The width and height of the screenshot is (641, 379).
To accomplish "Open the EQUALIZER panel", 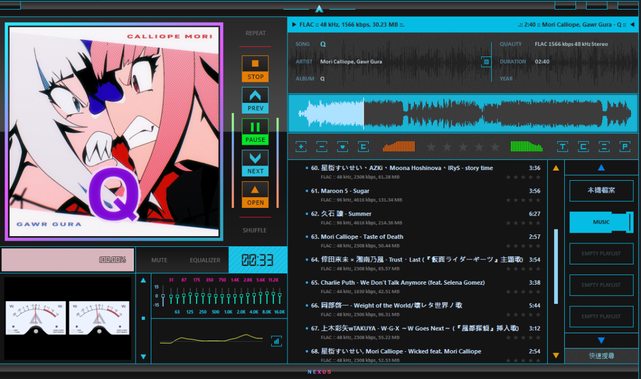I will tap(205, 260).
